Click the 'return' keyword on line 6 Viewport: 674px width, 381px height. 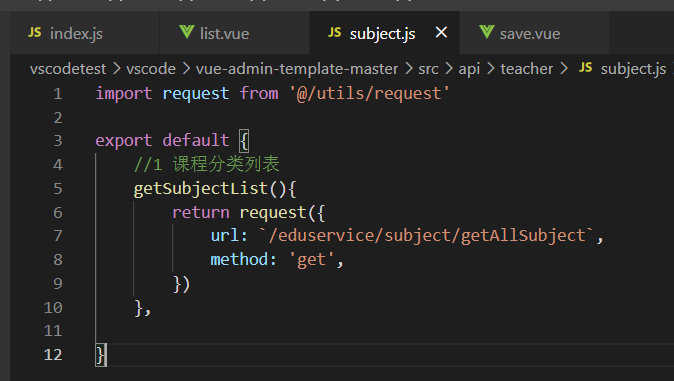pyautogui.click(x=200, y=212)
